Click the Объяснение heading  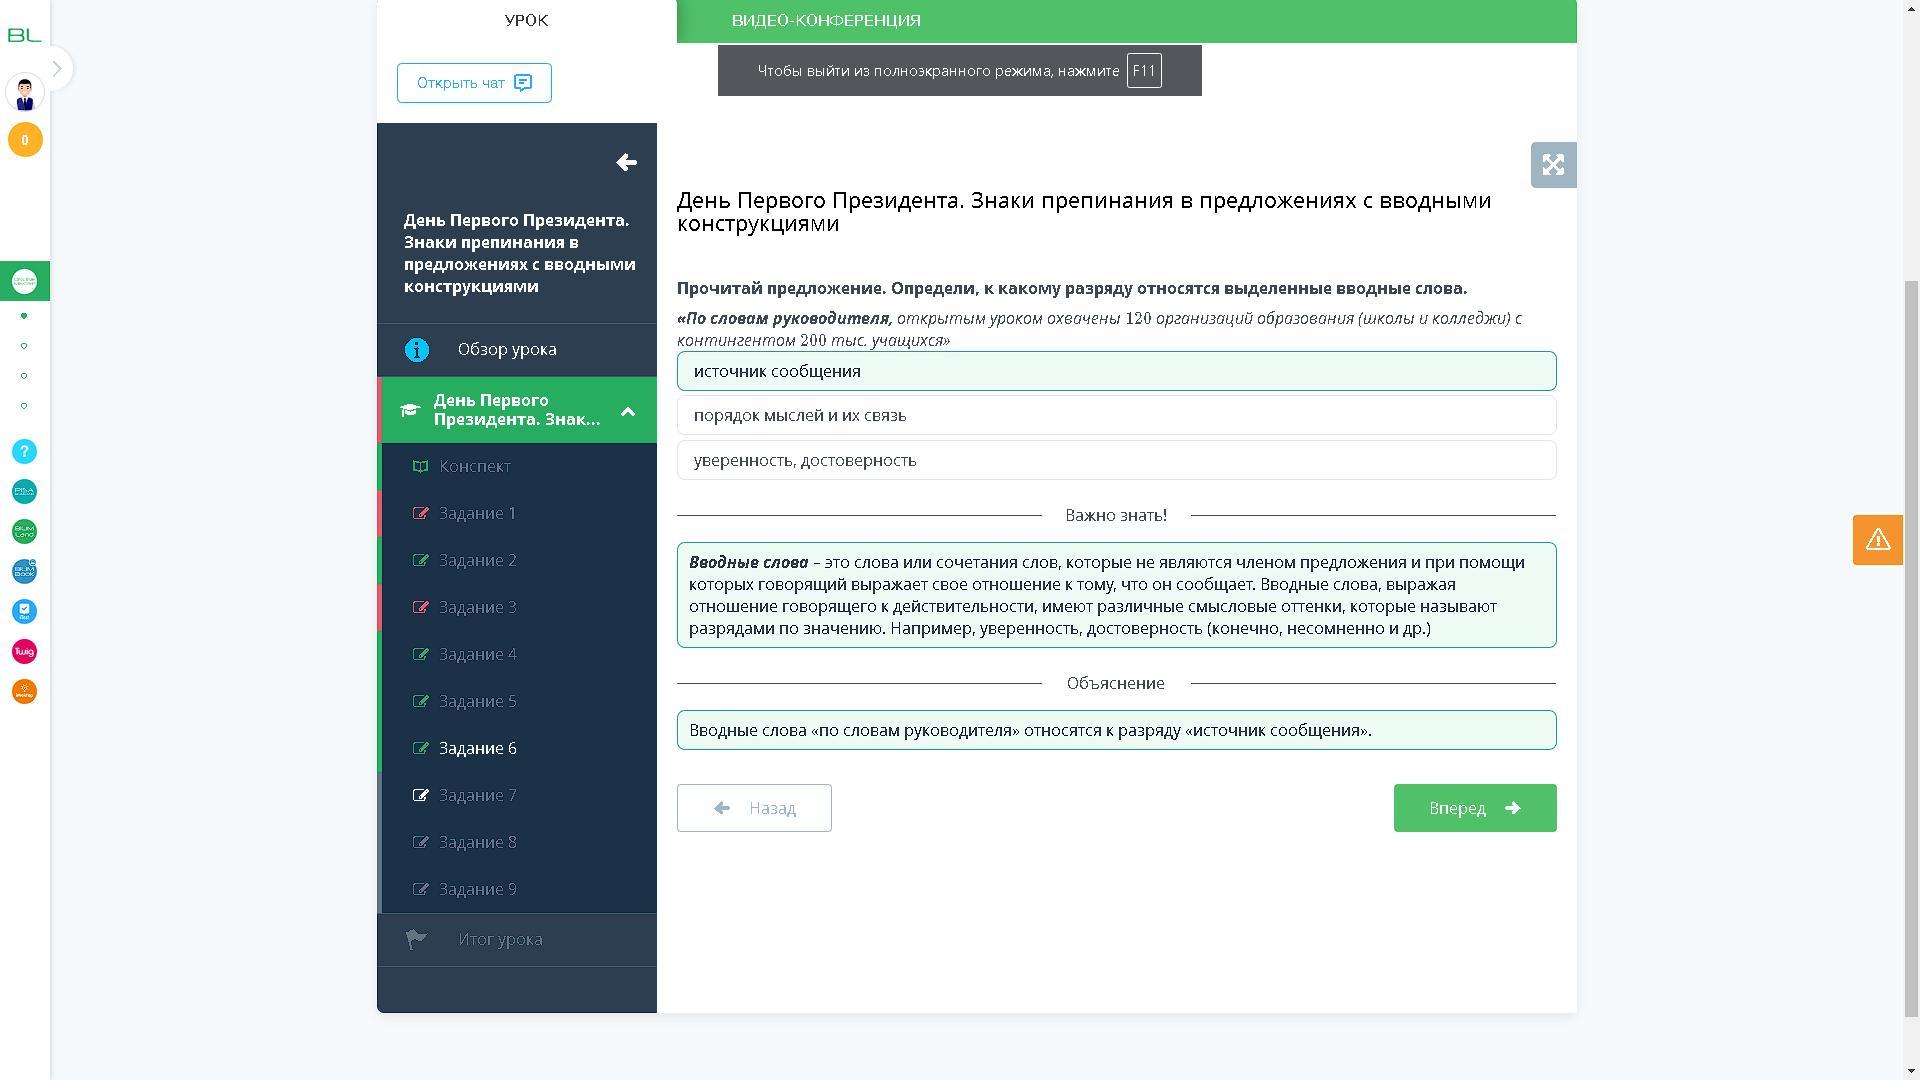1116,683
